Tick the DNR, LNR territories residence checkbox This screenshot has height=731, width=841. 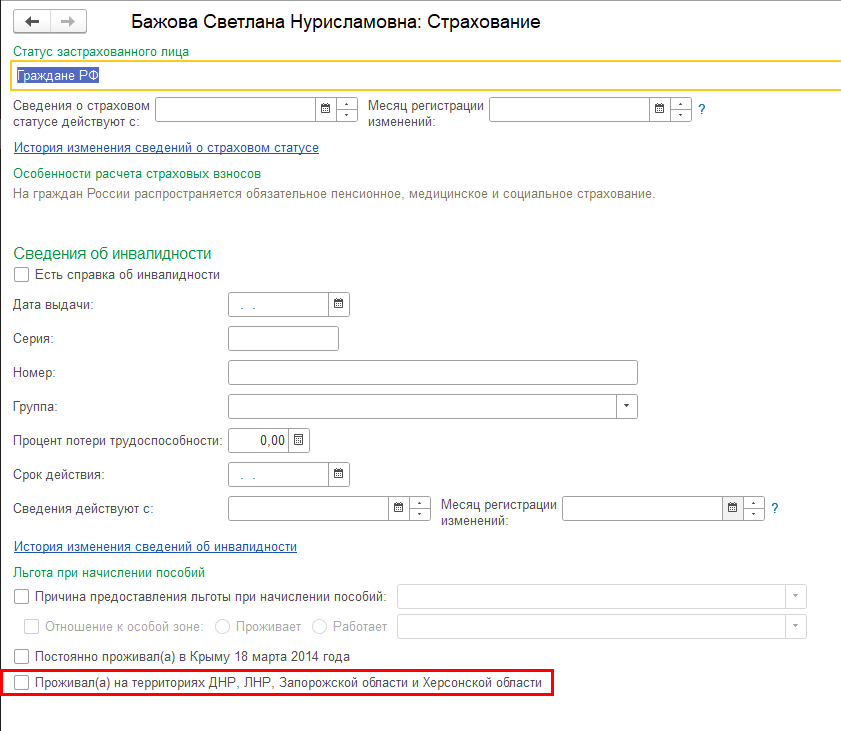(x=22, y=683)
